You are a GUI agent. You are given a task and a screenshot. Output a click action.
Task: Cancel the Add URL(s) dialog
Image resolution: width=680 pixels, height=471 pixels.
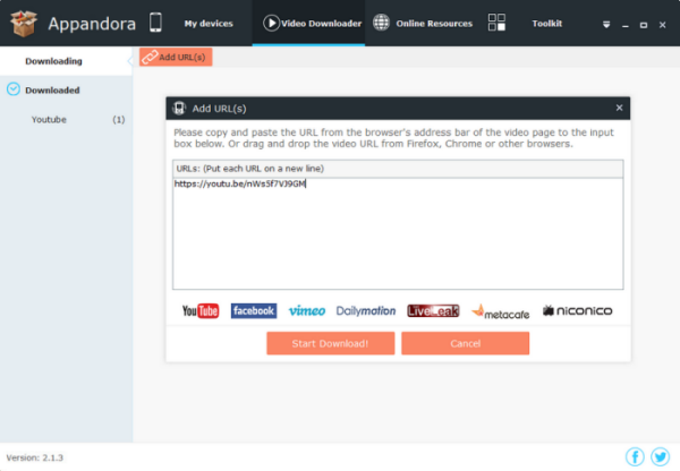(465, 343)
